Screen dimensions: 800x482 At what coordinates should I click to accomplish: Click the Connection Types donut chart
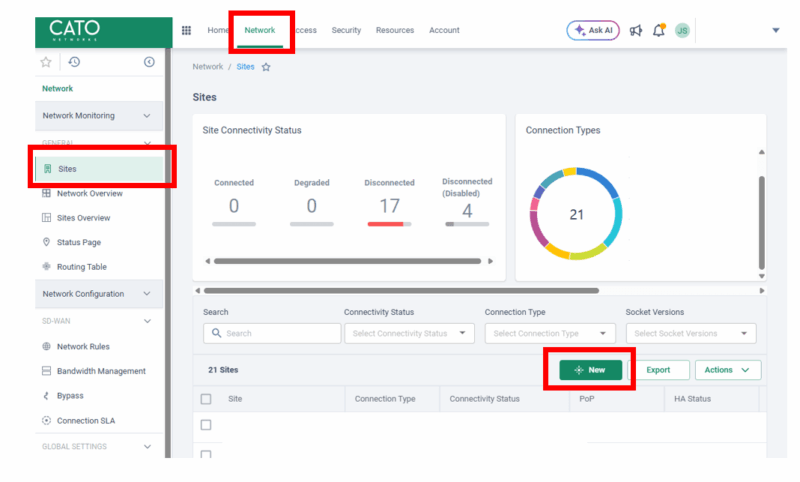(576, 214)
